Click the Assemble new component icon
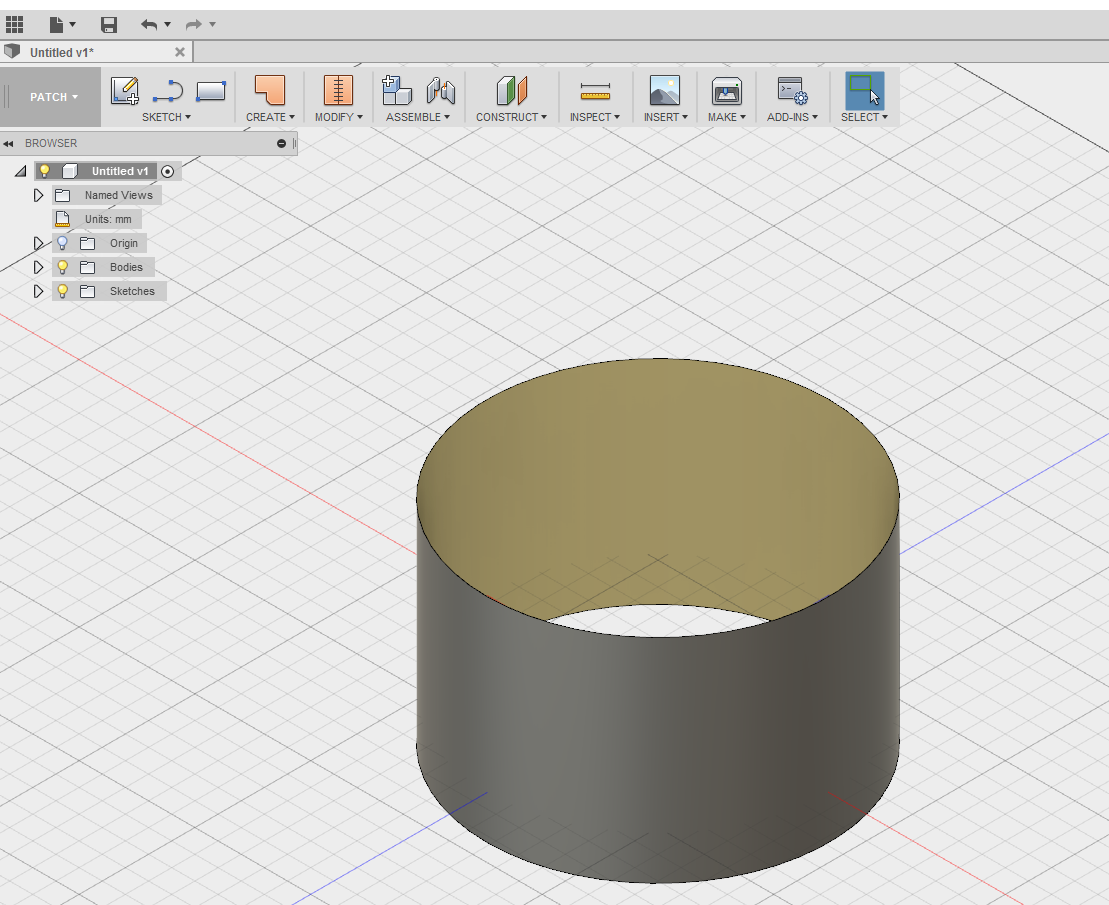Screen dimensions: 1109x905 [396, 91]
